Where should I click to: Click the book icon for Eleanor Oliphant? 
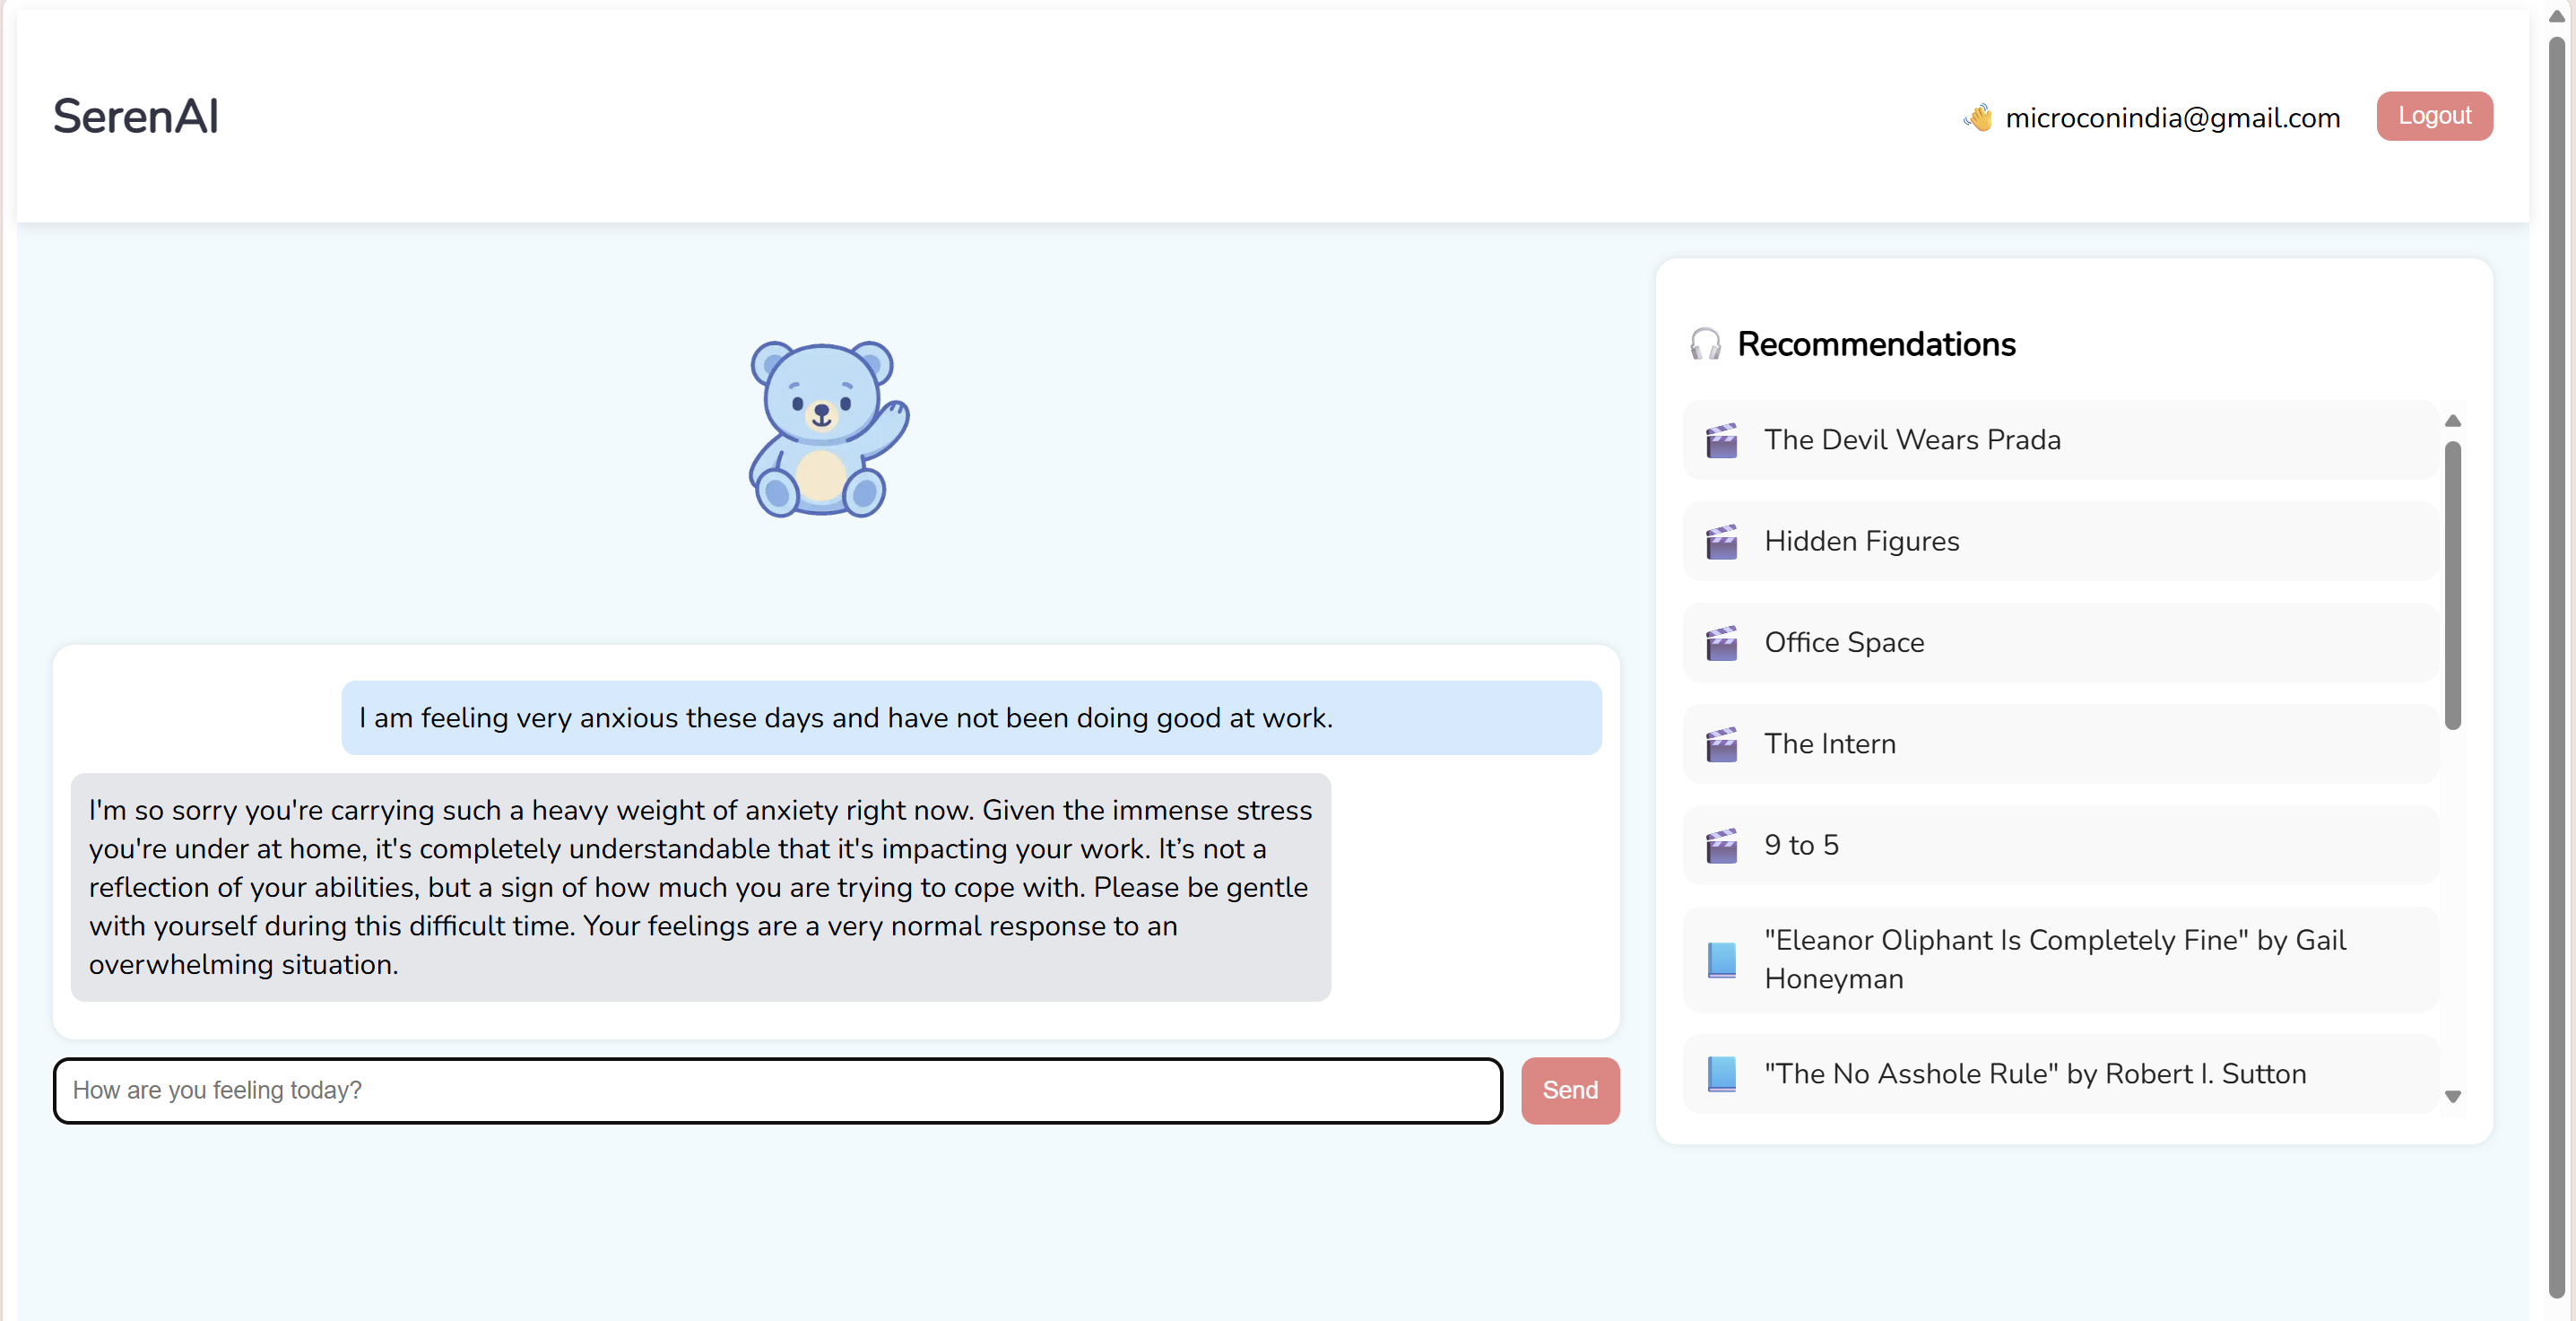1721,959
